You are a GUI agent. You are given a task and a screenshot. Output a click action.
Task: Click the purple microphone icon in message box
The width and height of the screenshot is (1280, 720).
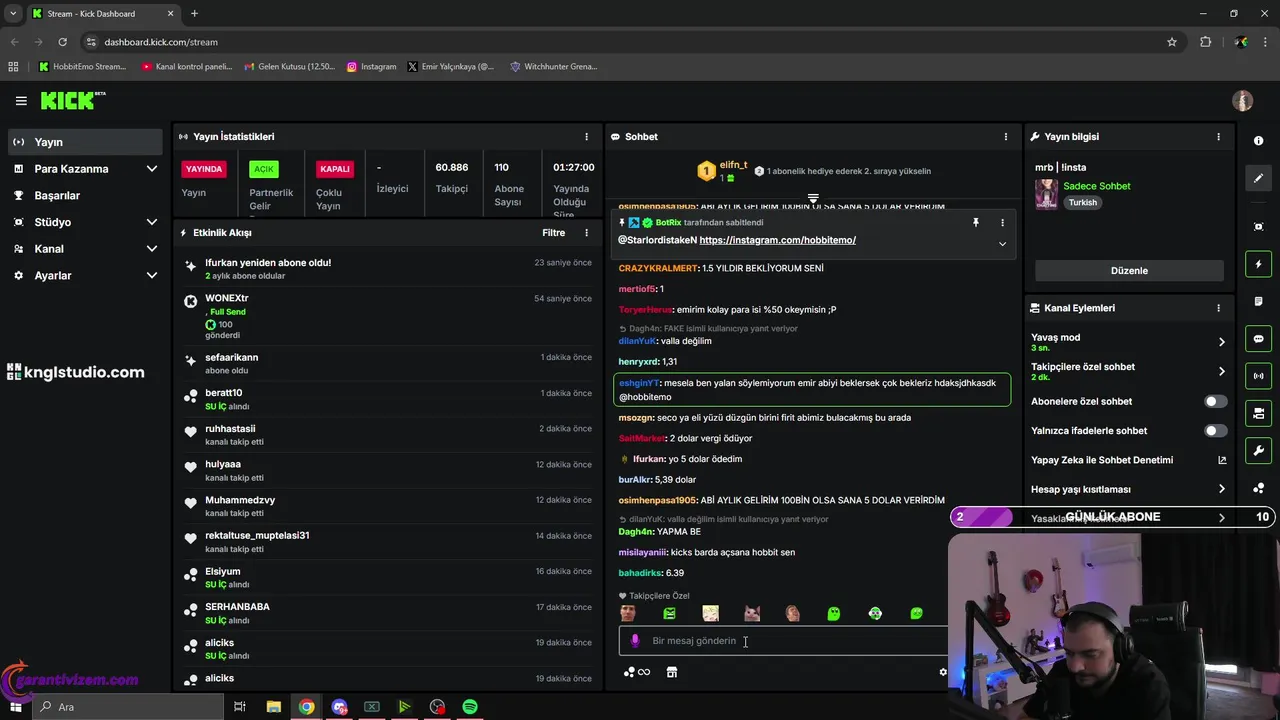click(x=635, y=641)
